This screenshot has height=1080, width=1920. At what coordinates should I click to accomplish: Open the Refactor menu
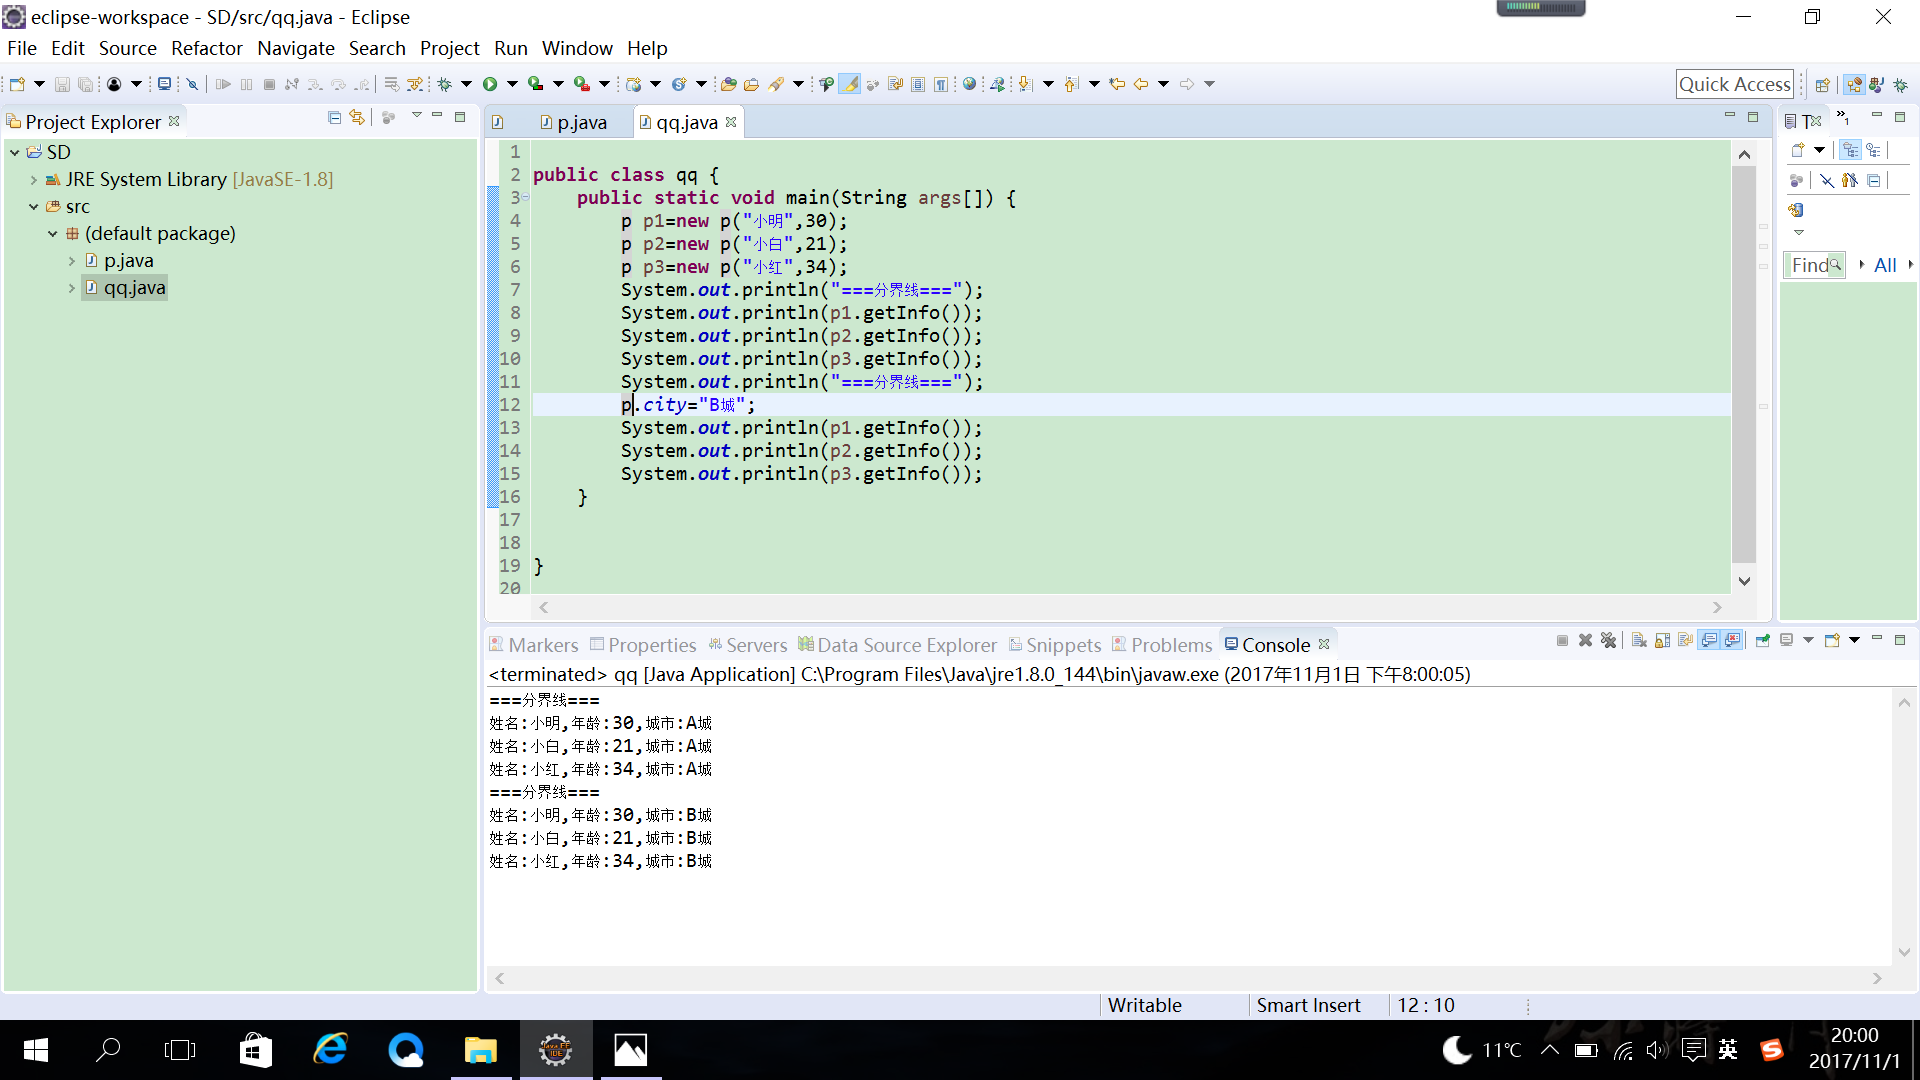coord(206,48)
